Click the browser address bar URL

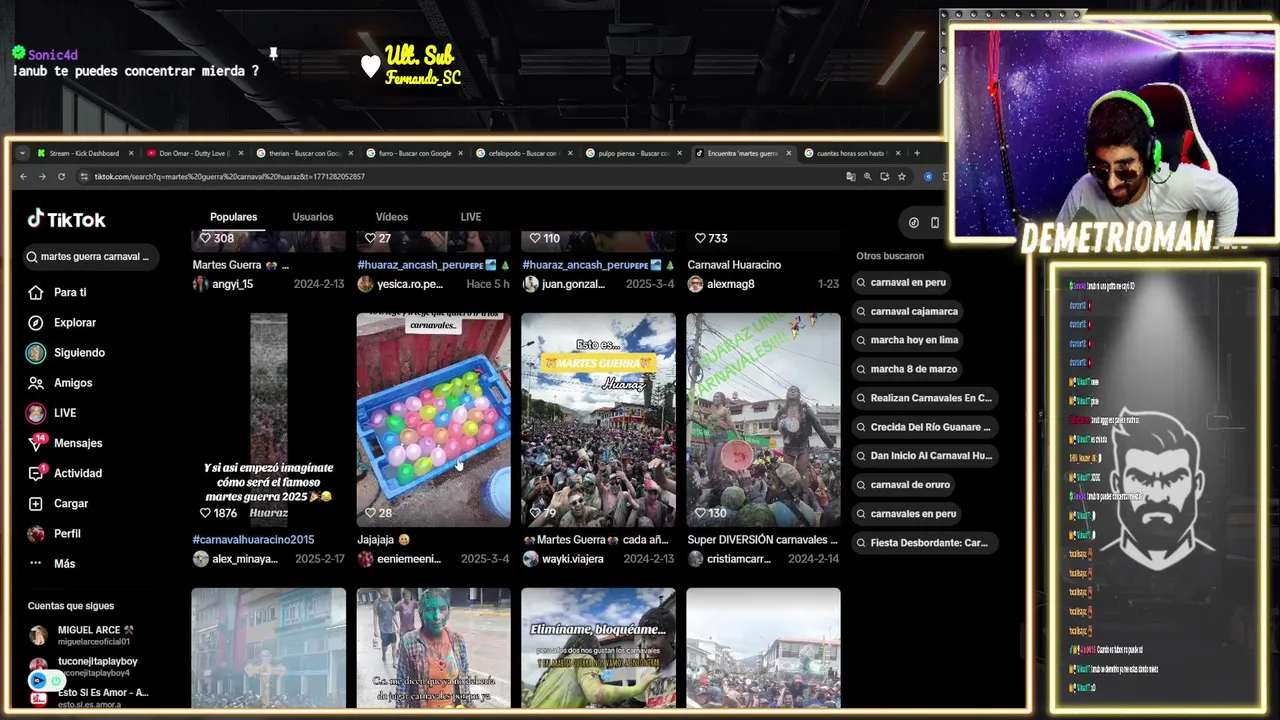point(229,176)
